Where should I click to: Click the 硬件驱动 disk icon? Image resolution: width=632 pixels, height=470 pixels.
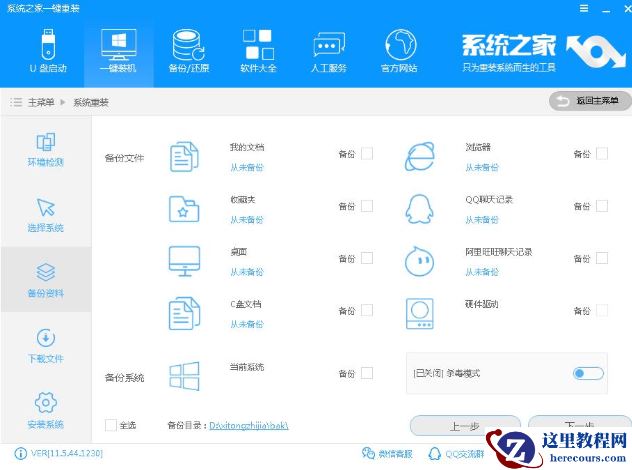pos(420,314)
